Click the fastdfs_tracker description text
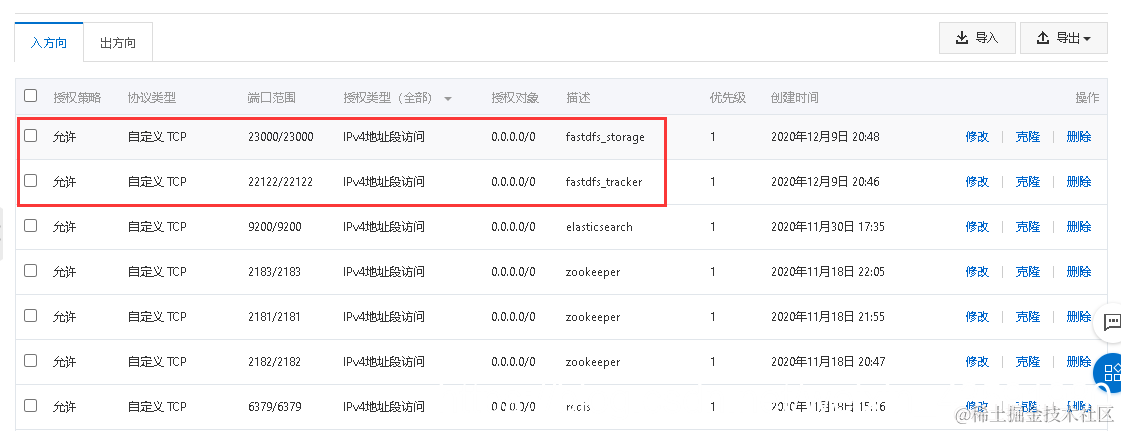Viewport: 1121px width, 431px height. (x=603, y=182)
